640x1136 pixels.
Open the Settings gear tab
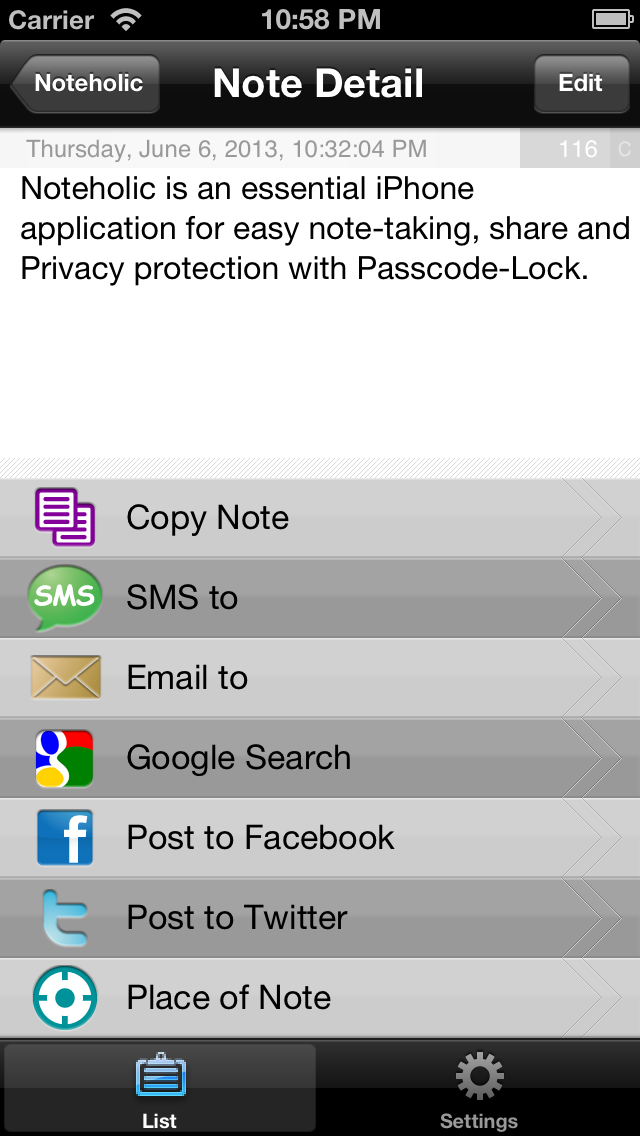(x=479, y=1088)
